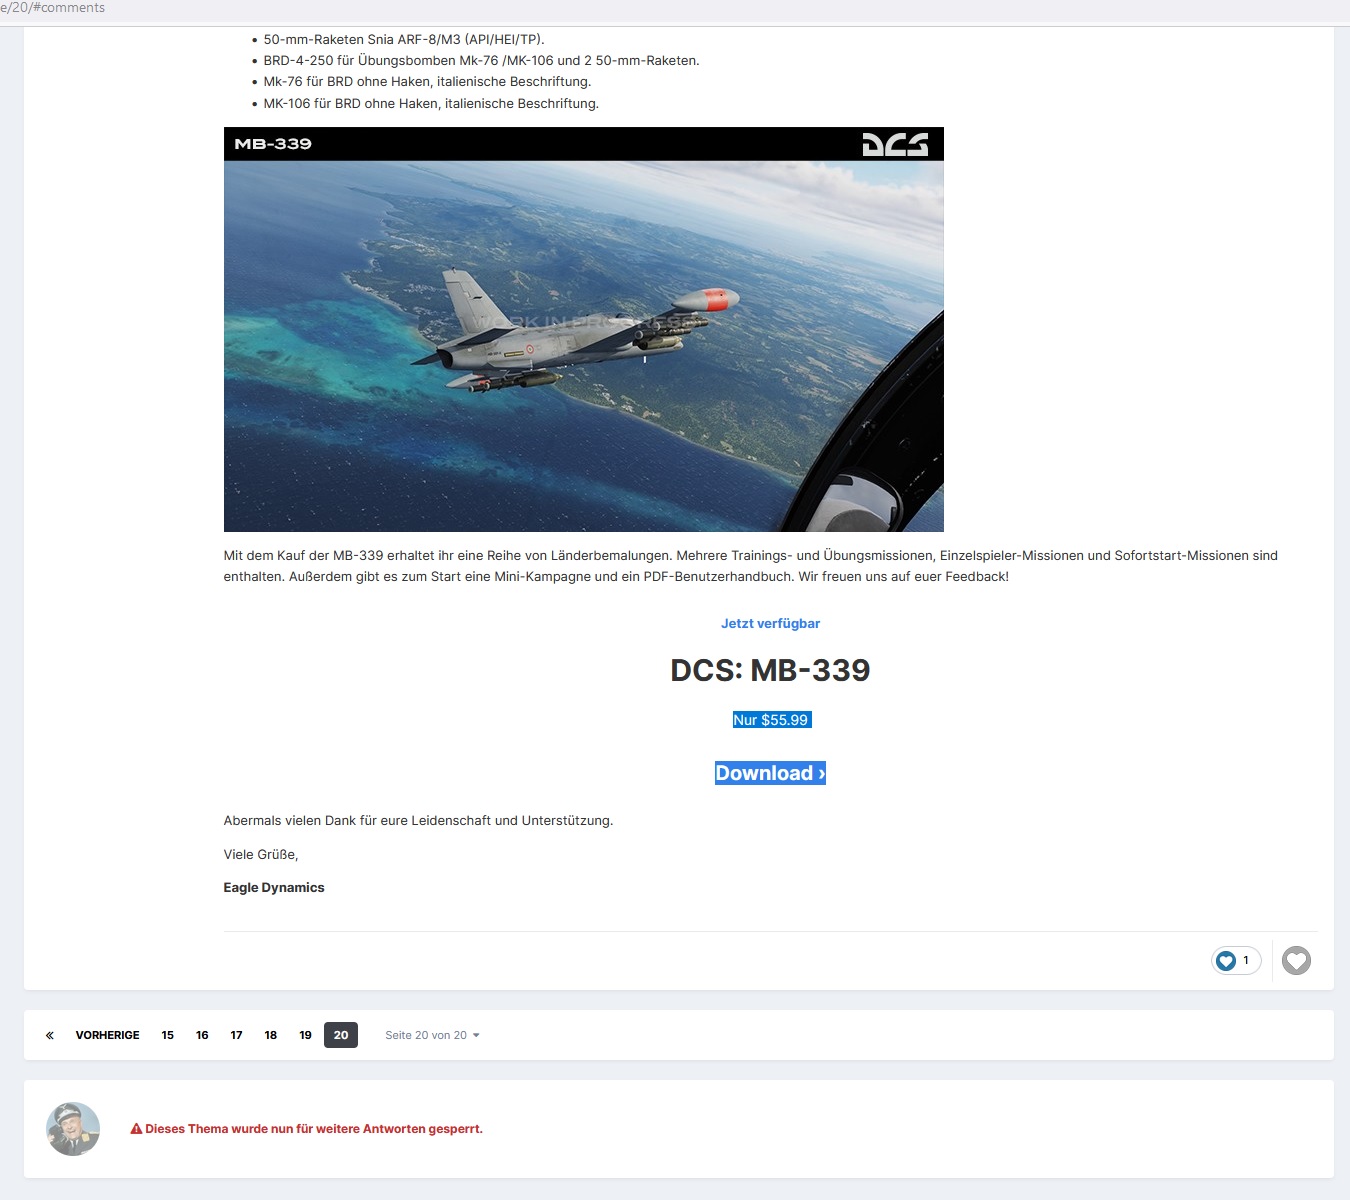Click the red warning triangle icon
1350x1200 pixels.
point(136,1129)
